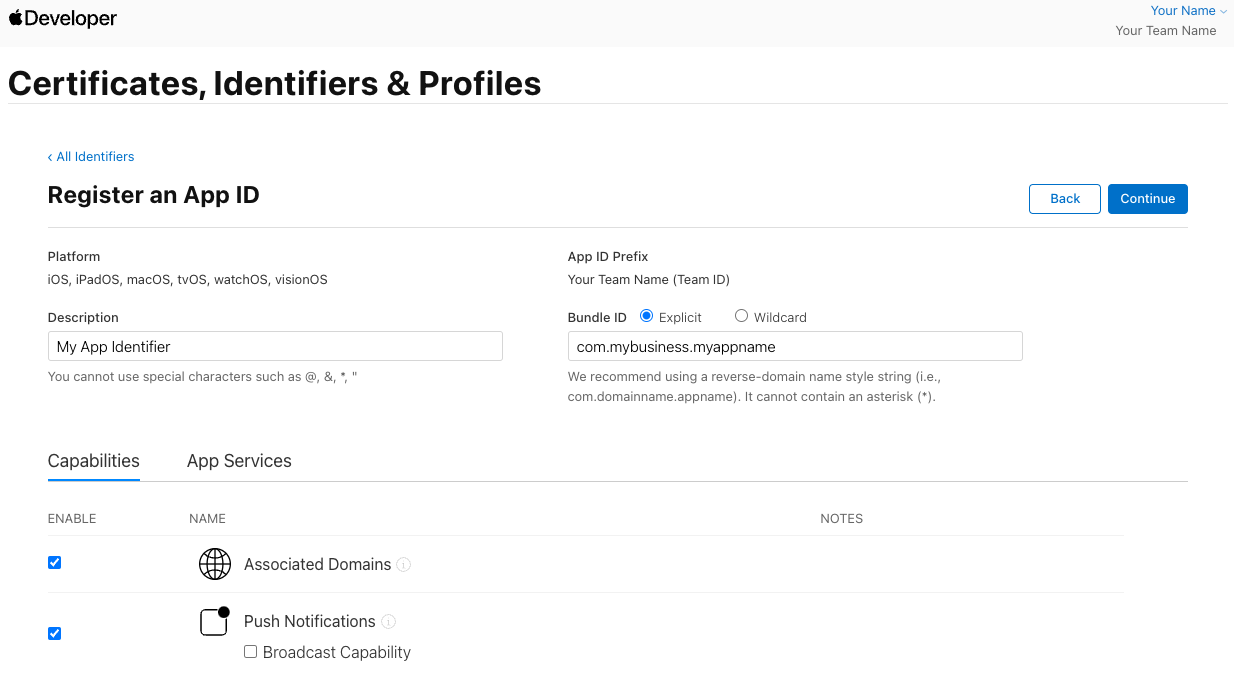This screenshot has width=1234, height=678.
Task: Click the Push Notifications badge icon
Action: point(215,621)
